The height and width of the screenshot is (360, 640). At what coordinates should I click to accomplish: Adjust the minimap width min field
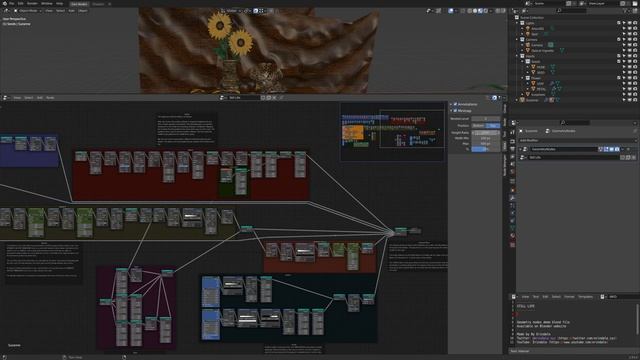(x=486, y=138)
